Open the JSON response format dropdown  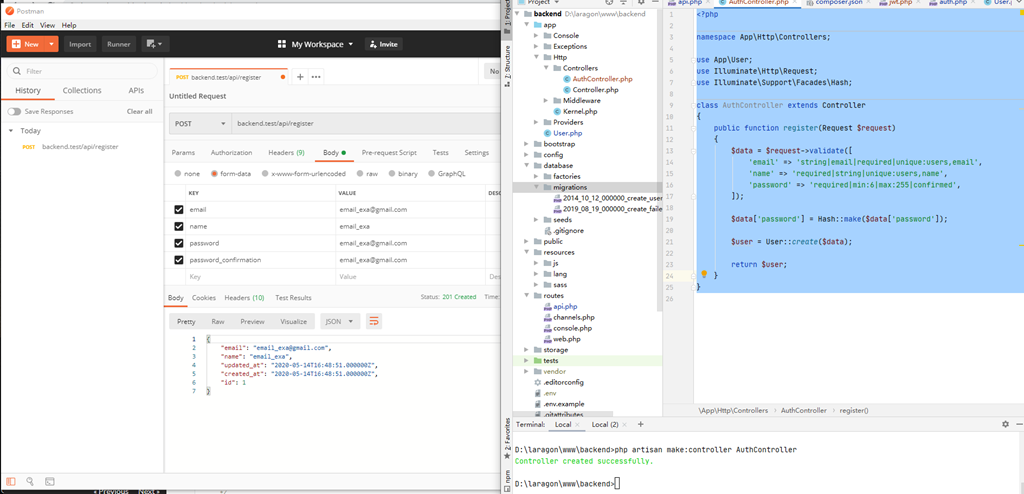tap(340, 321)
